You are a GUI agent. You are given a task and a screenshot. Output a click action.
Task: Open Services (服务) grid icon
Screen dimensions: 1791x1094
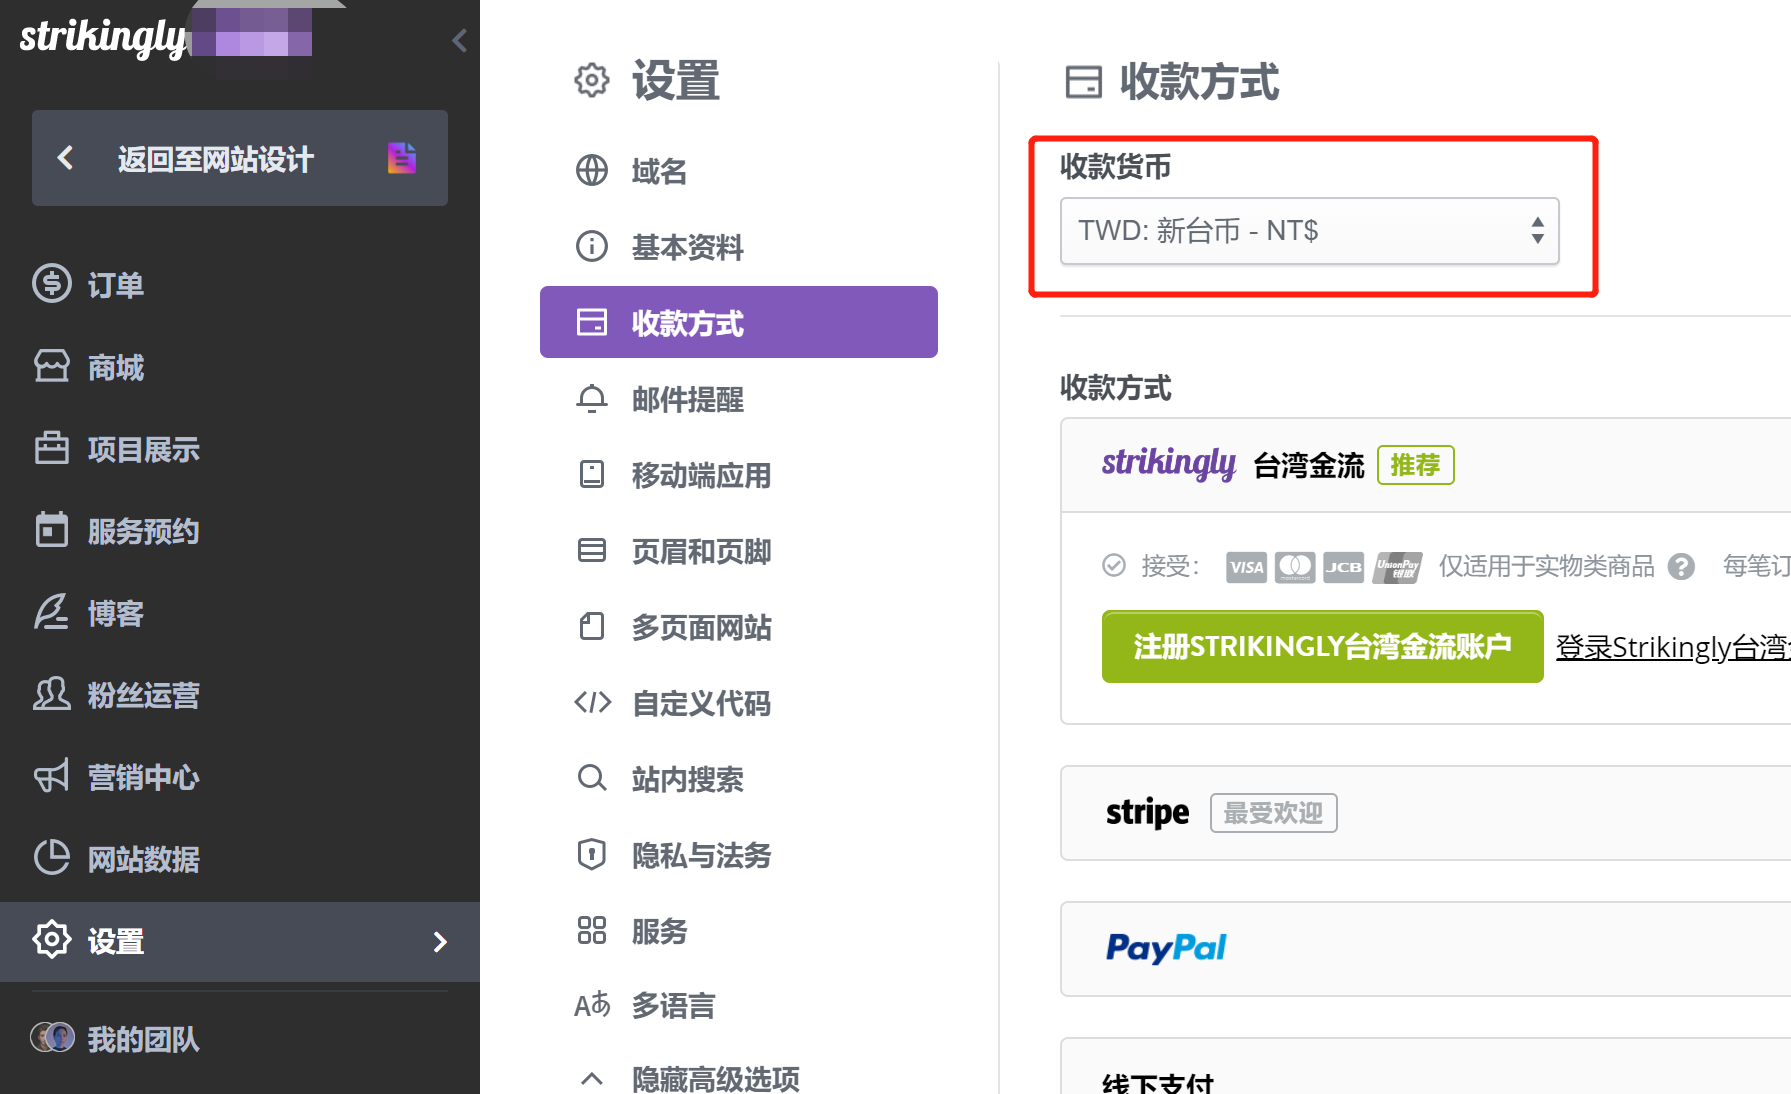pos(592,930)
